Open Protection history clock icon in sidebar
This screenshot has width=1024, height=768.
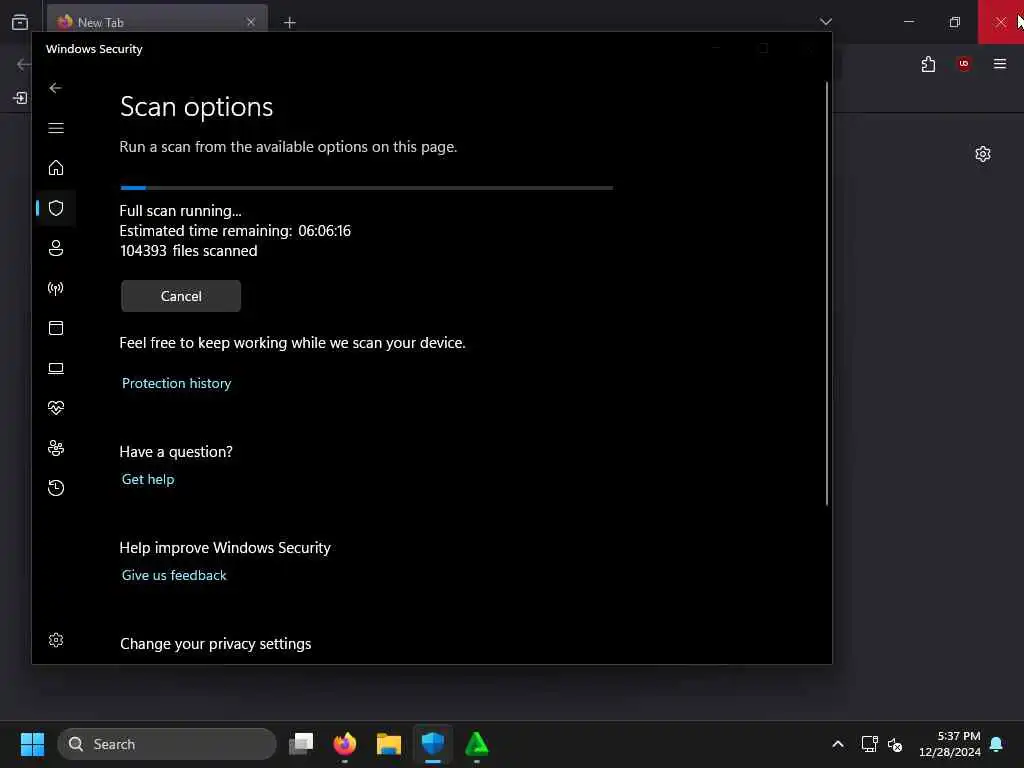[x=56, y=488]
